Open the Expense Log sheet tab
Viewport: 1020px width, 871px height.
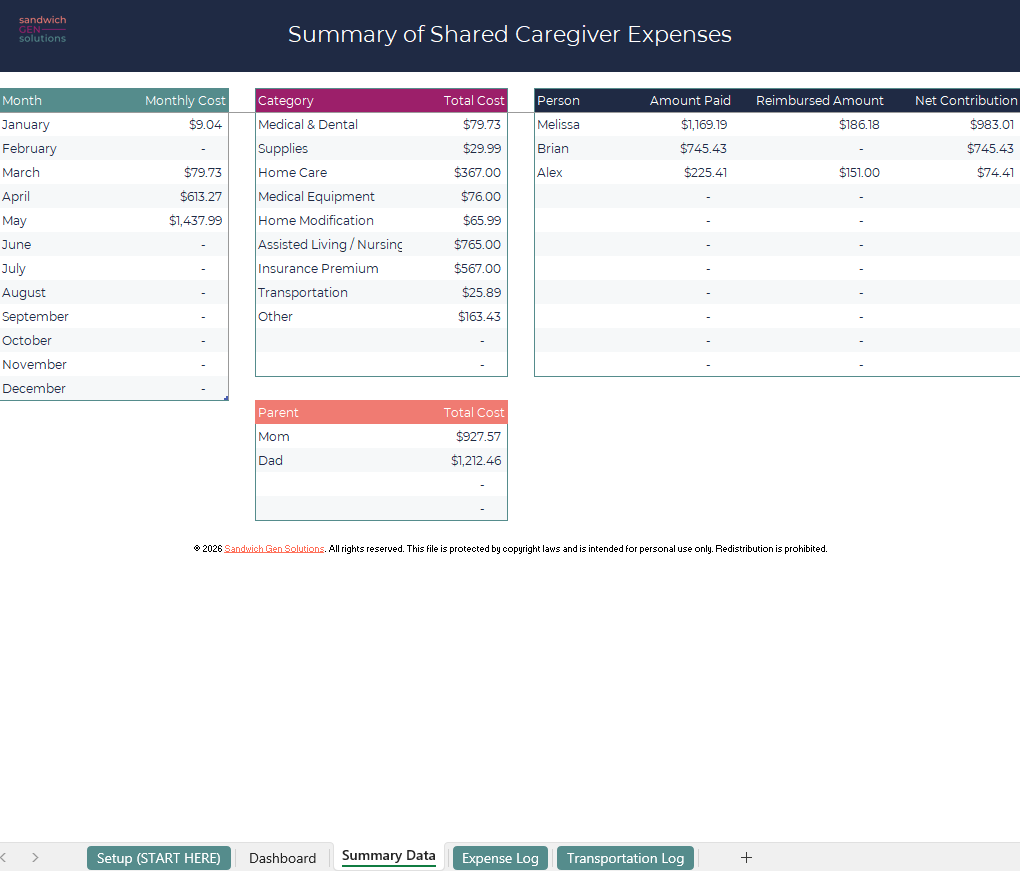pos(500,858)
